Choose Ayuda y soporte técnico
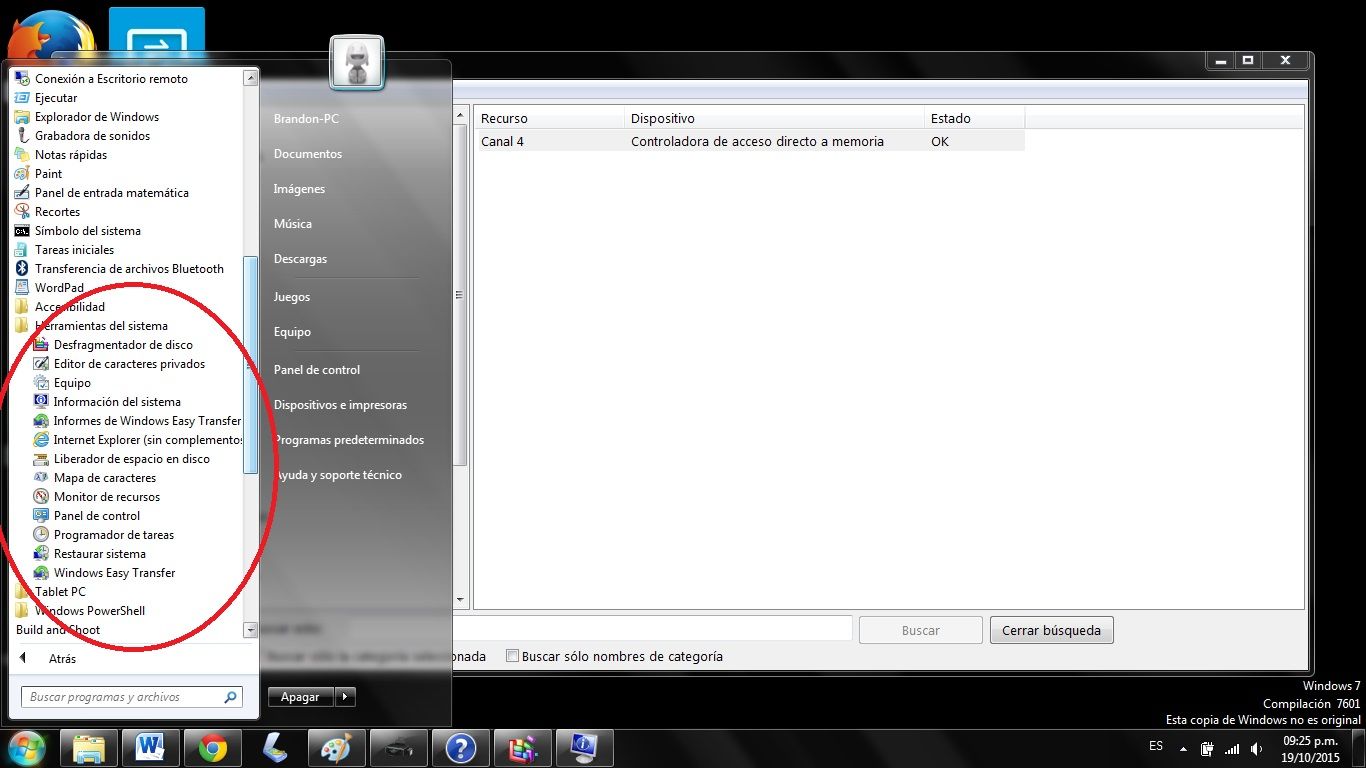The width and height of the screenshot is (1366, 768). 338,475
